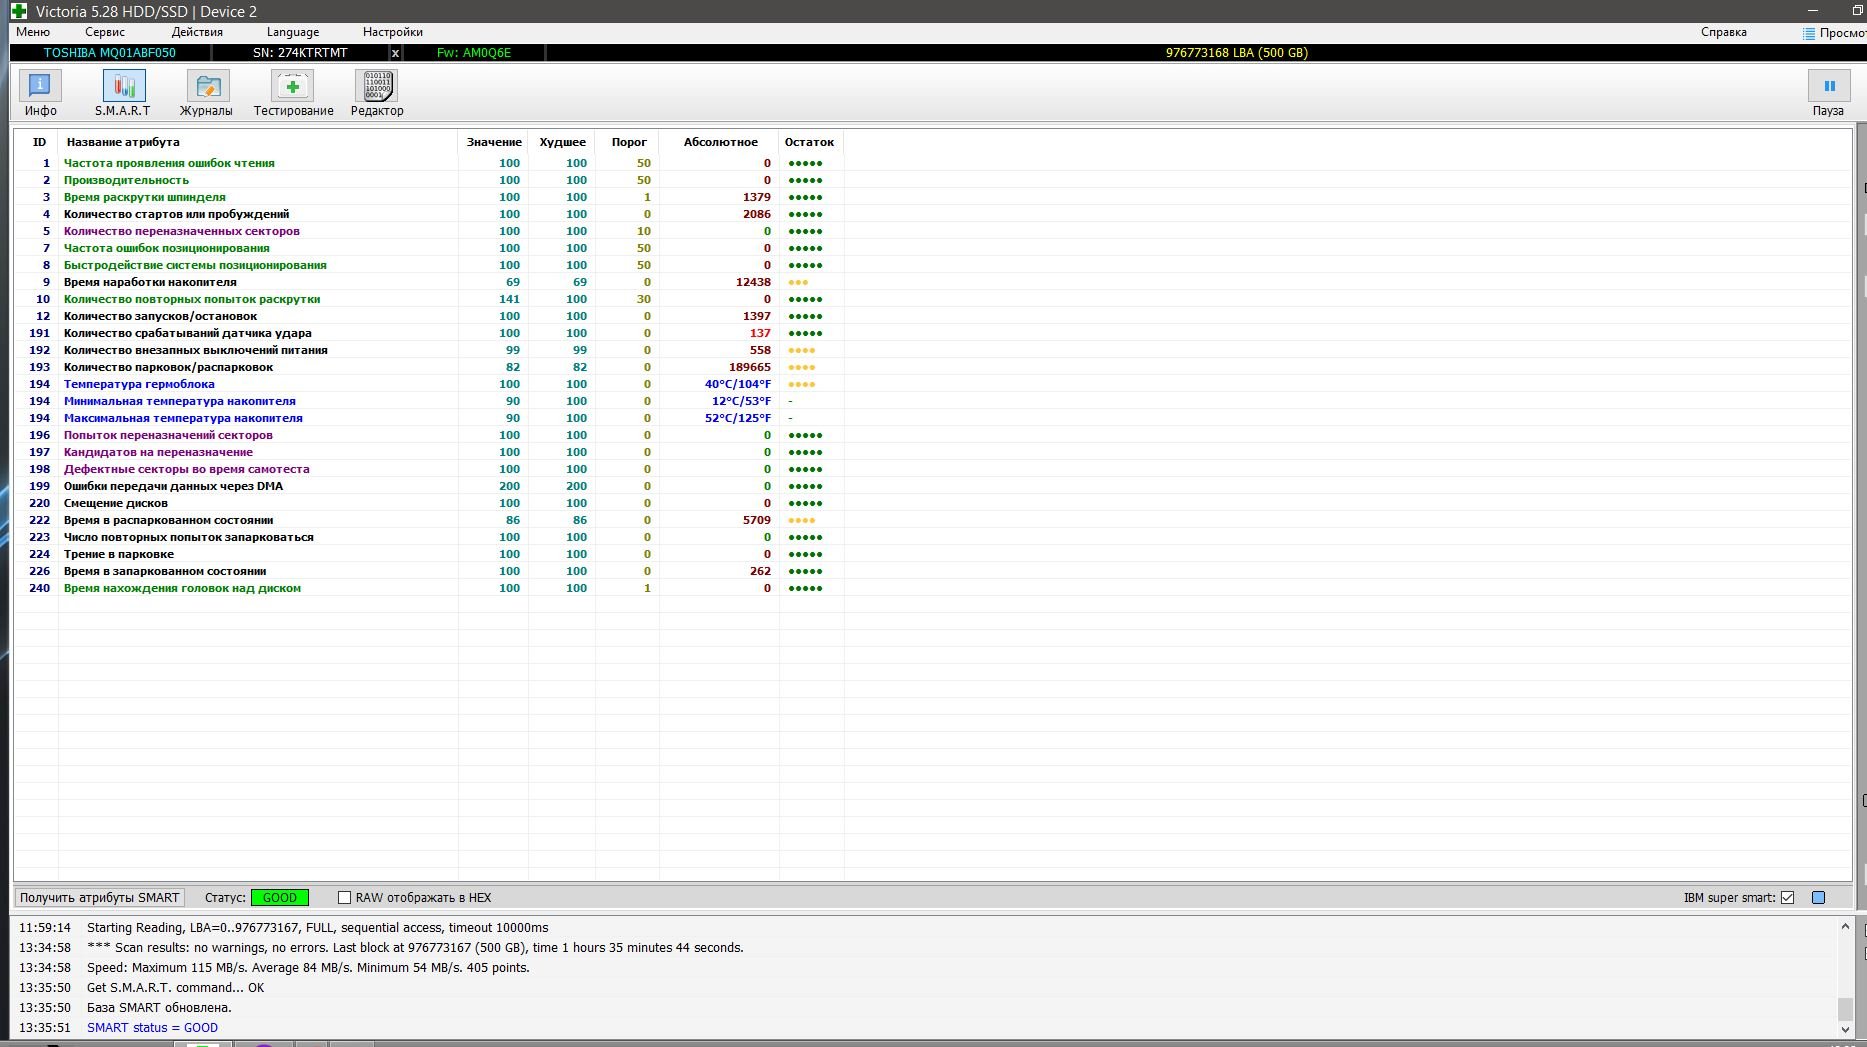
Task: Open the Настройки menu
Action: 393,32
